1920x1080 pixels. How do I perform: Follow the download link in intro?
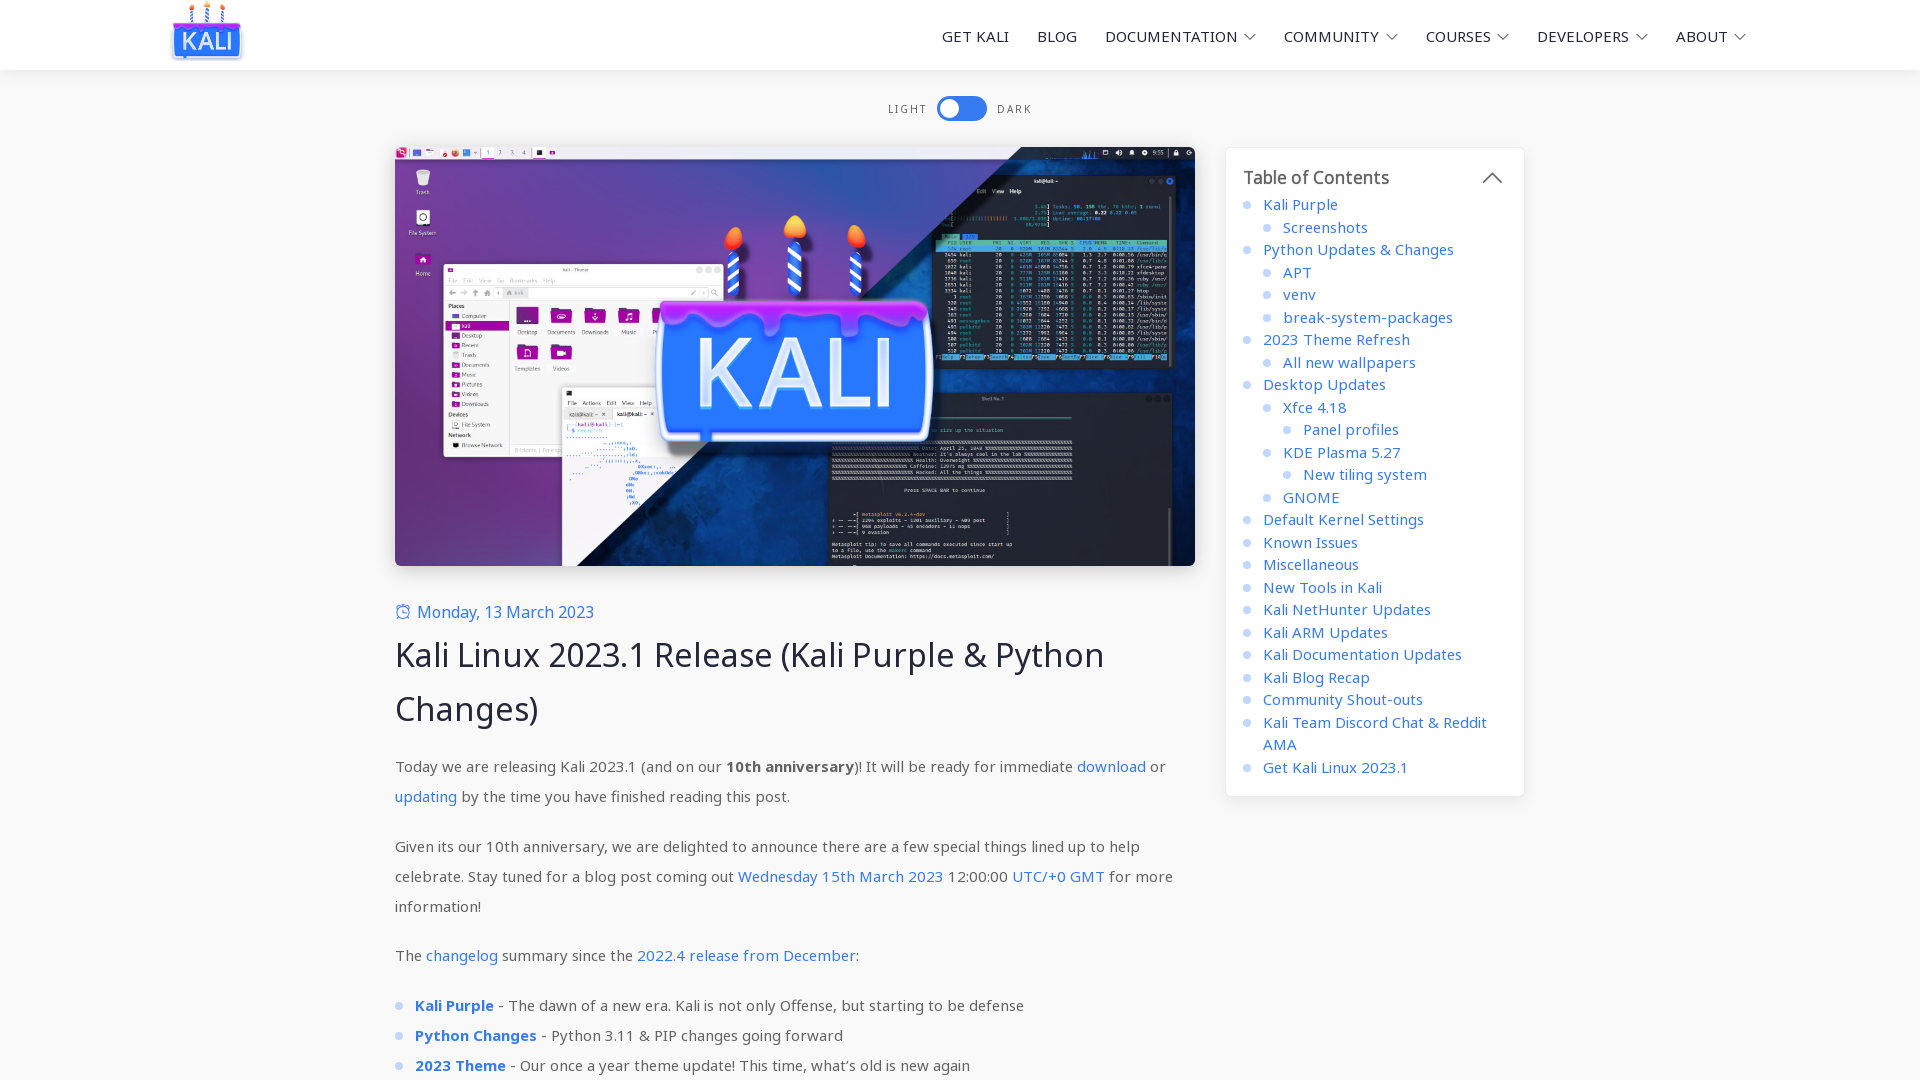(x=1111, y=766)
